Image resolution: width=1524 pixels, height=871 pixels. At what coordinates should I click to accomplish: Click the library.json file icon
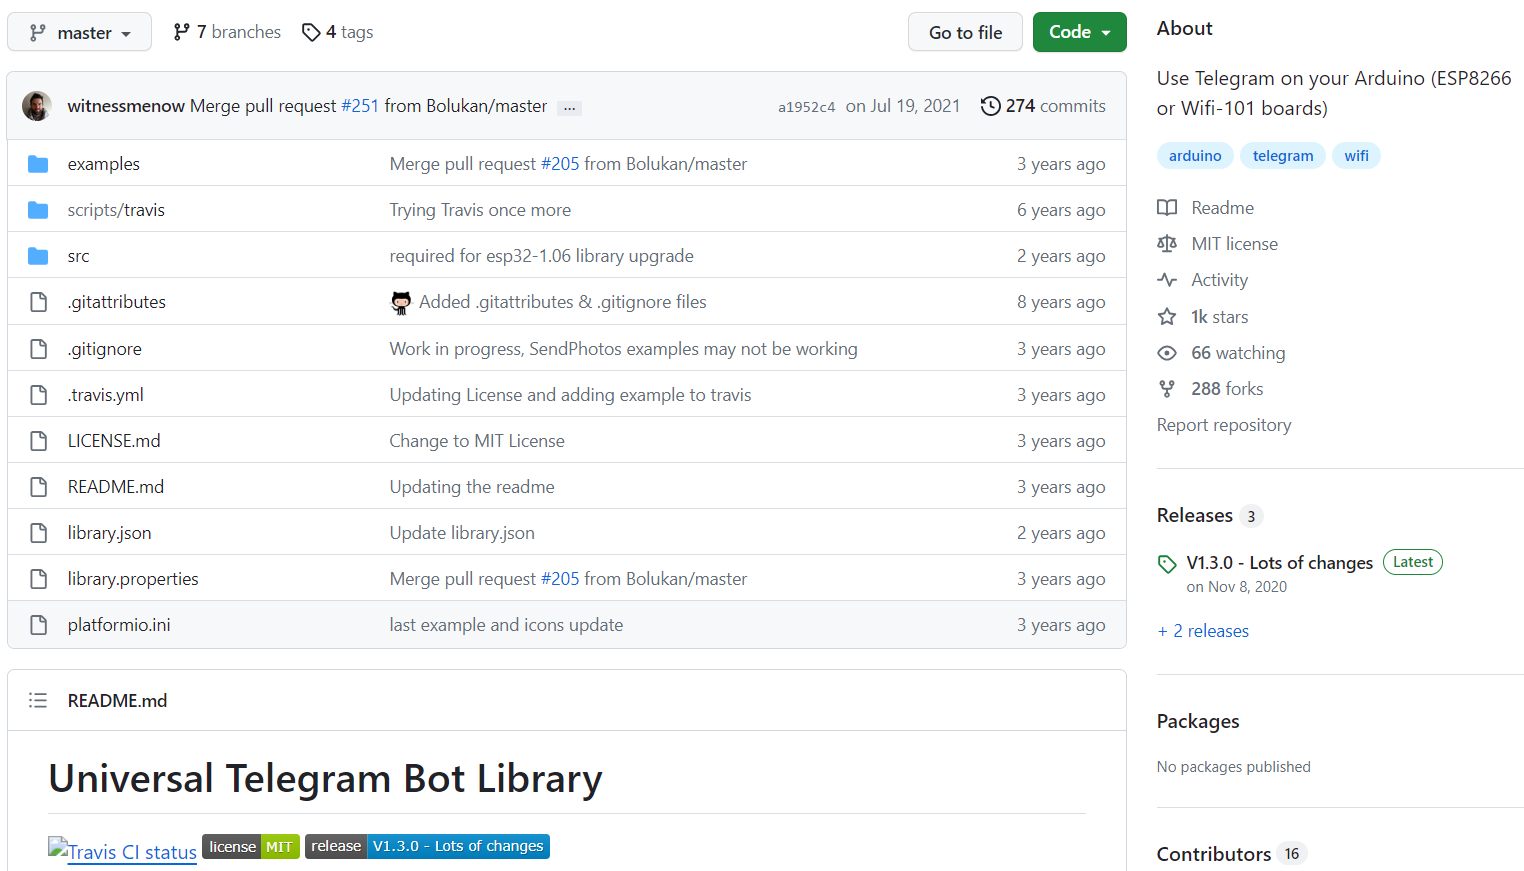click(x=38, y=533)
